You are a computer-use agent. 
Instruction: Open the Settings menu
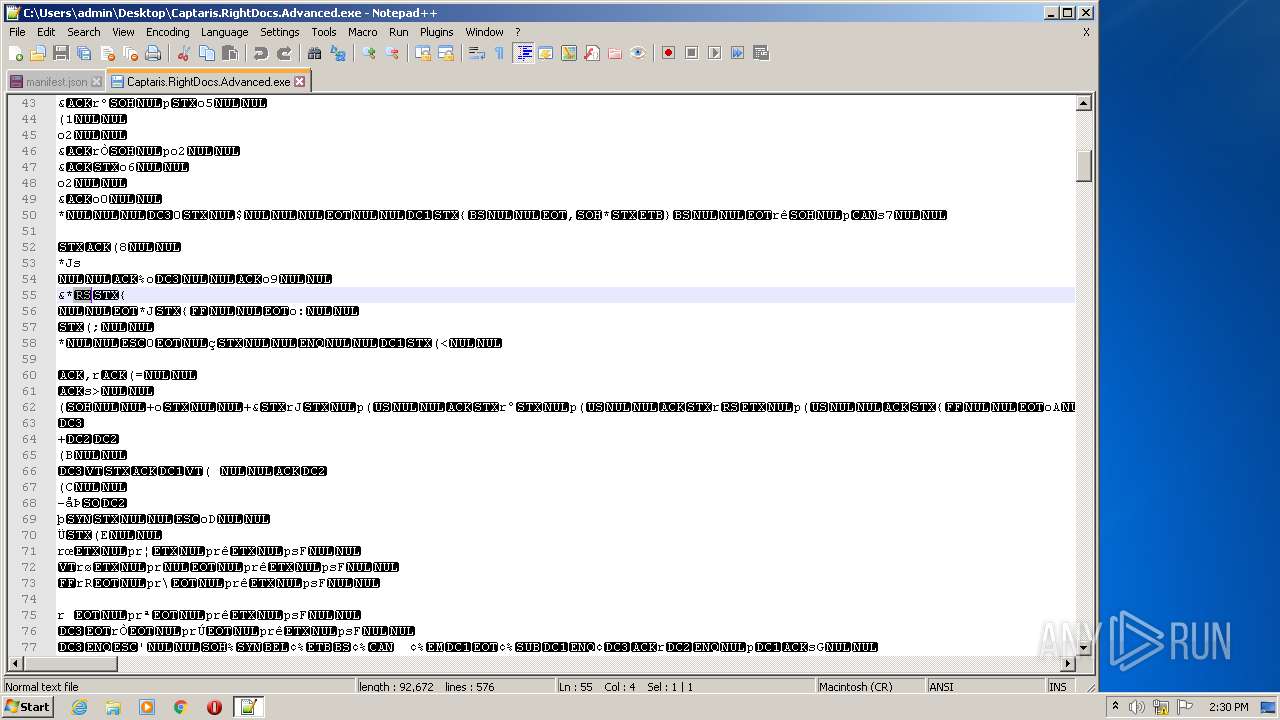[x=280, y=32]
